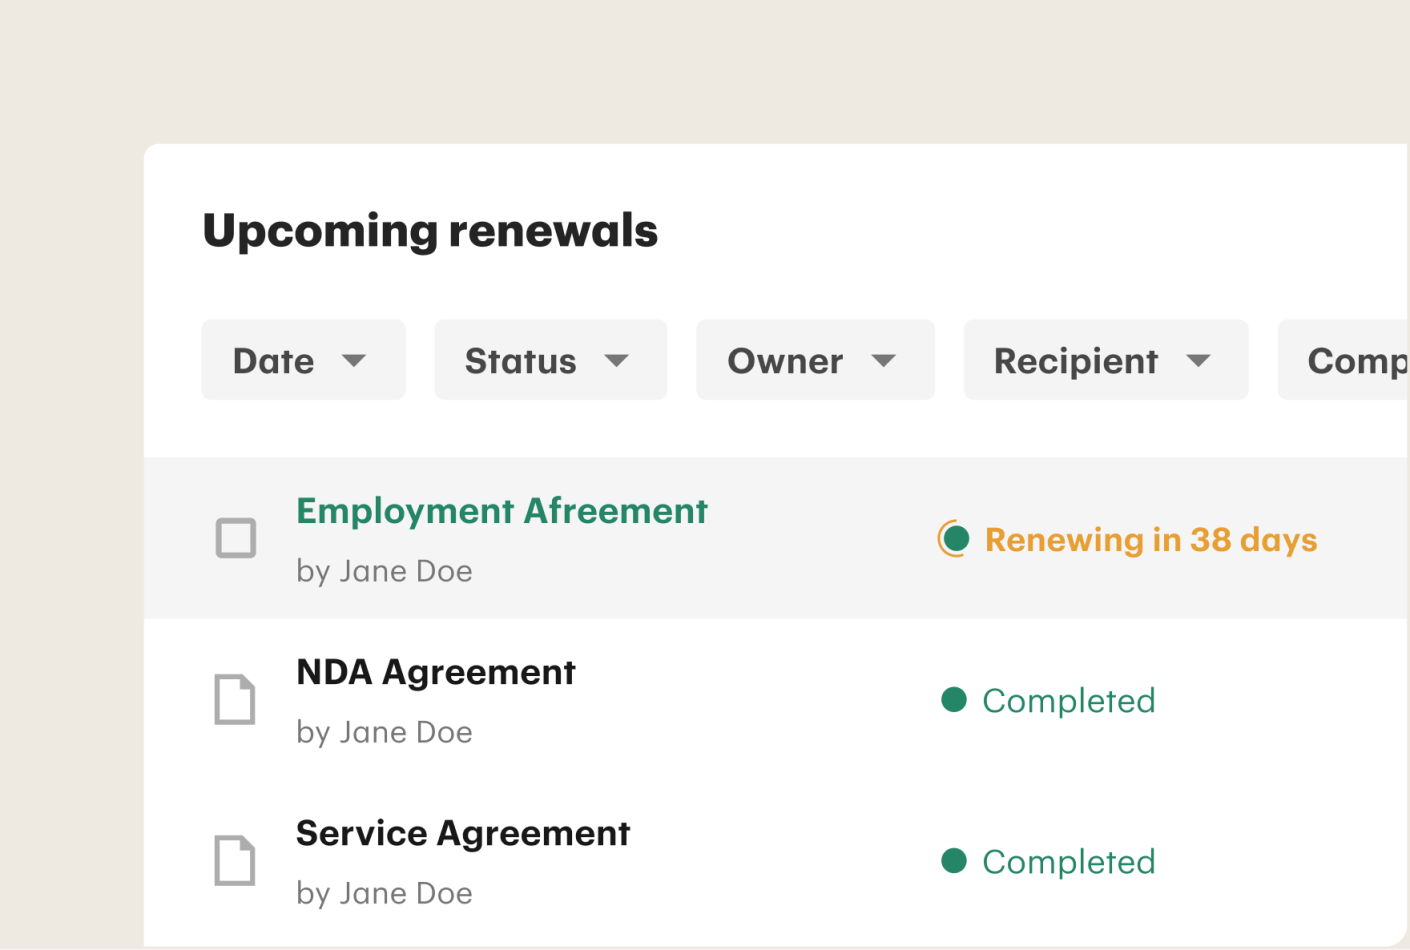Click 'by Jane Doe' under Employment Afreement
1410x950 pixels.
[384, 571]
